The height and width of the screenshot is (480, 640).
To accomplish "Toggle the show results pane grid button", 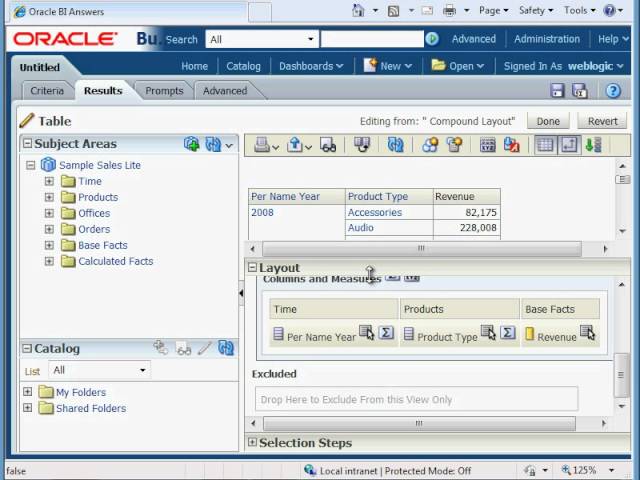I will [x=546, y=145].
